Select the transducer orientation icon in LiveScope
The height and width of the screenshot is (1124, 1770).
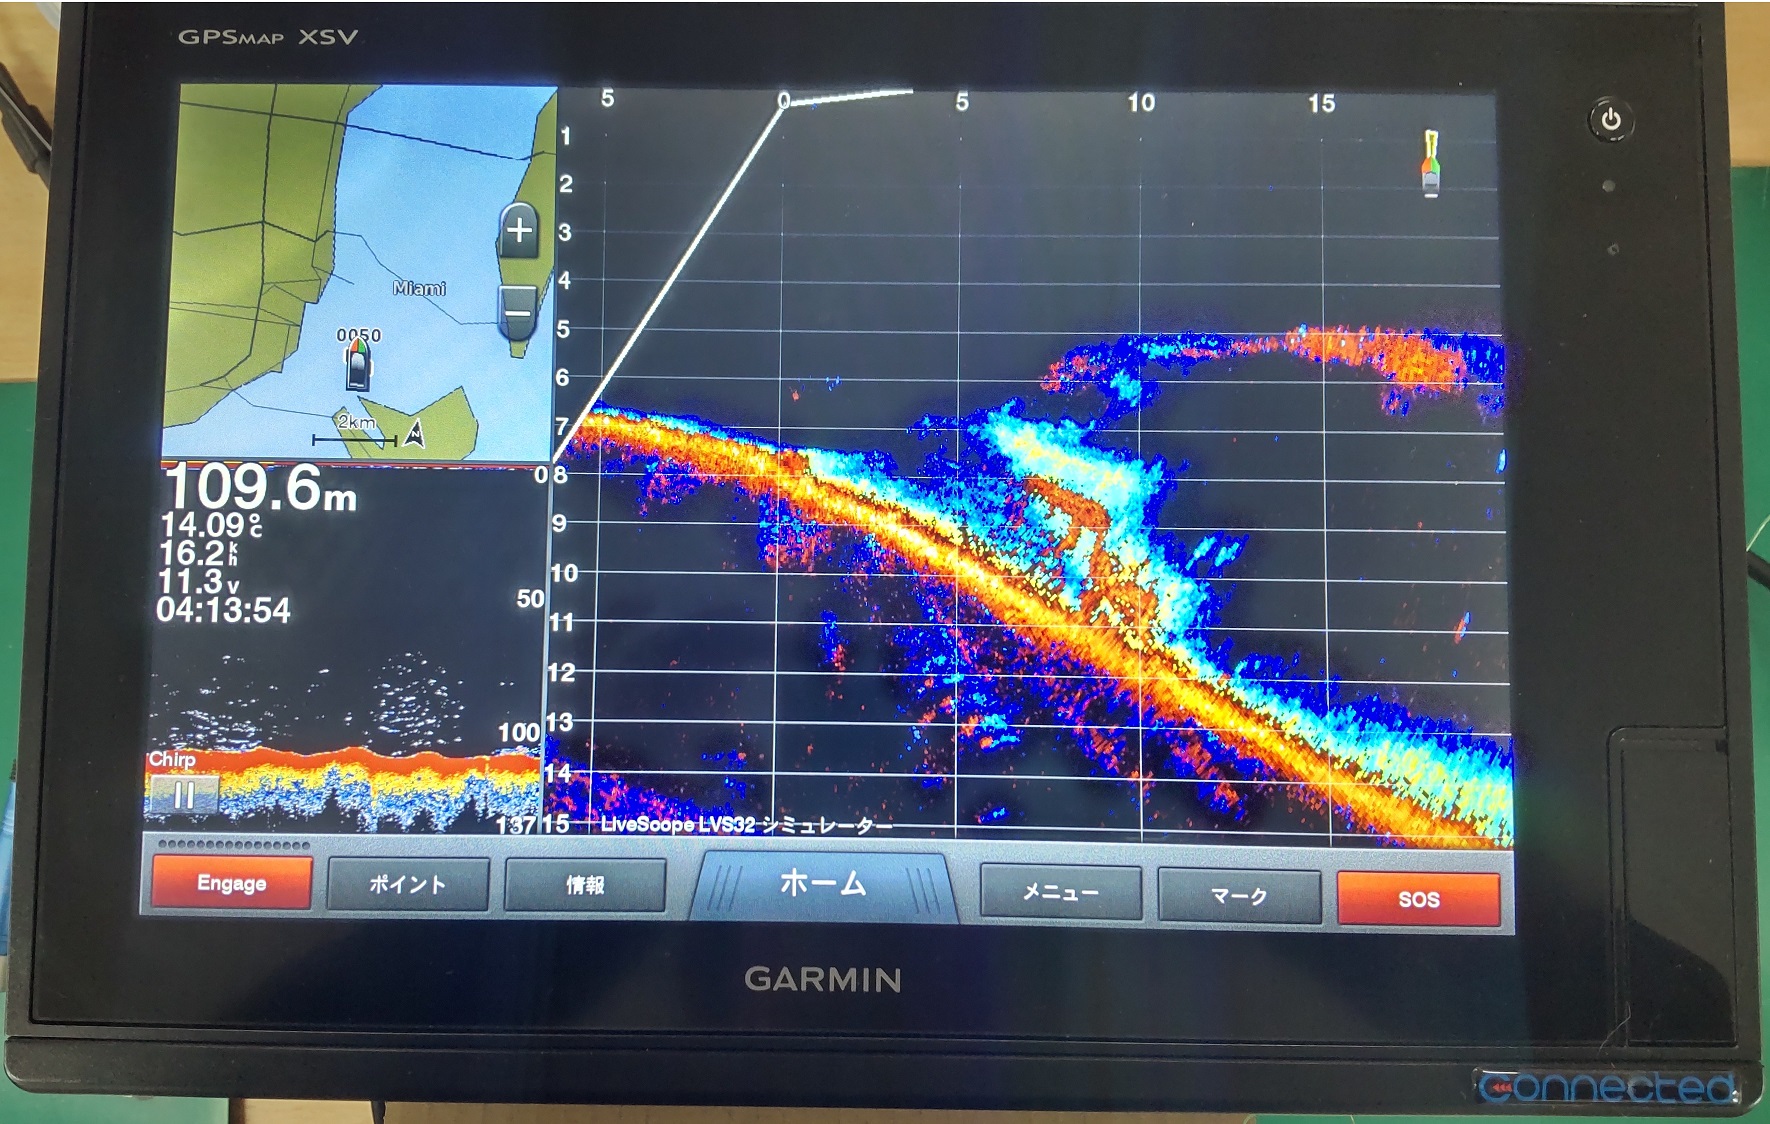click(x=1431, y=163)
